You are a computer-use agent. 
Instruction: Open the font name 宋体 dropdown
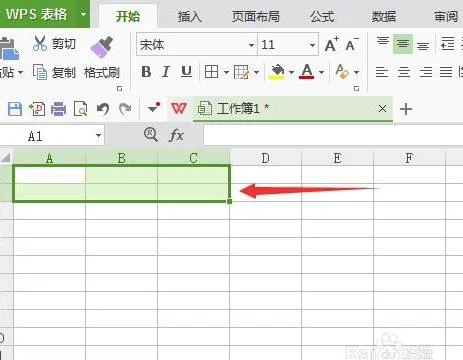tap(251, 45)
